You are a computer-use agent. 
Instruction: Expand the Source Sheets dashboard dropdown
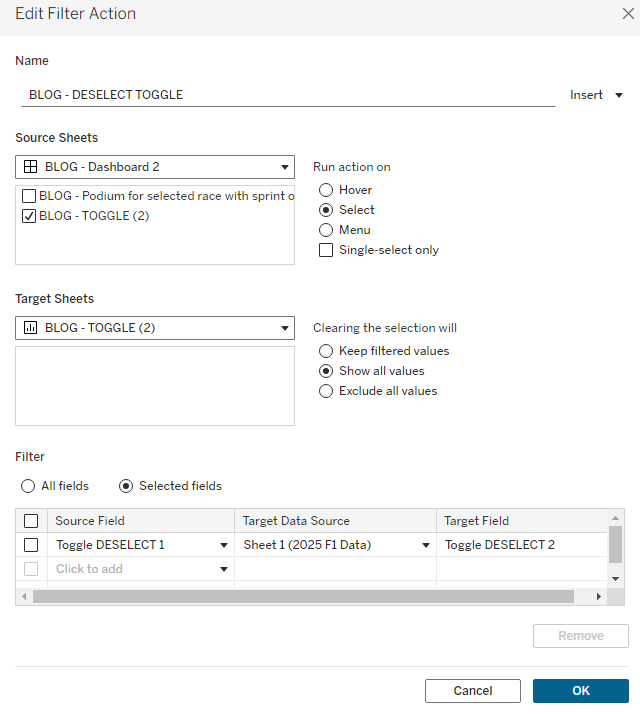coord(284,167)
